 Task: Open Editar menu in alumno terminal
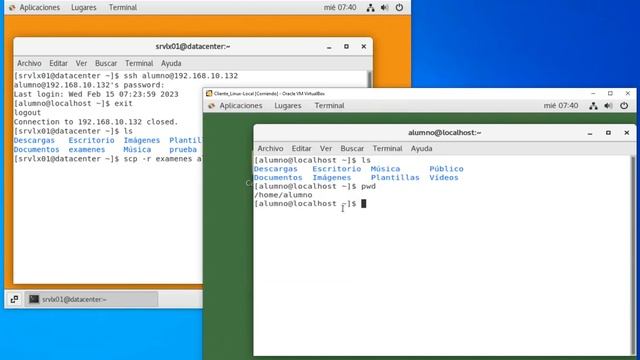[x=301, y=149]
